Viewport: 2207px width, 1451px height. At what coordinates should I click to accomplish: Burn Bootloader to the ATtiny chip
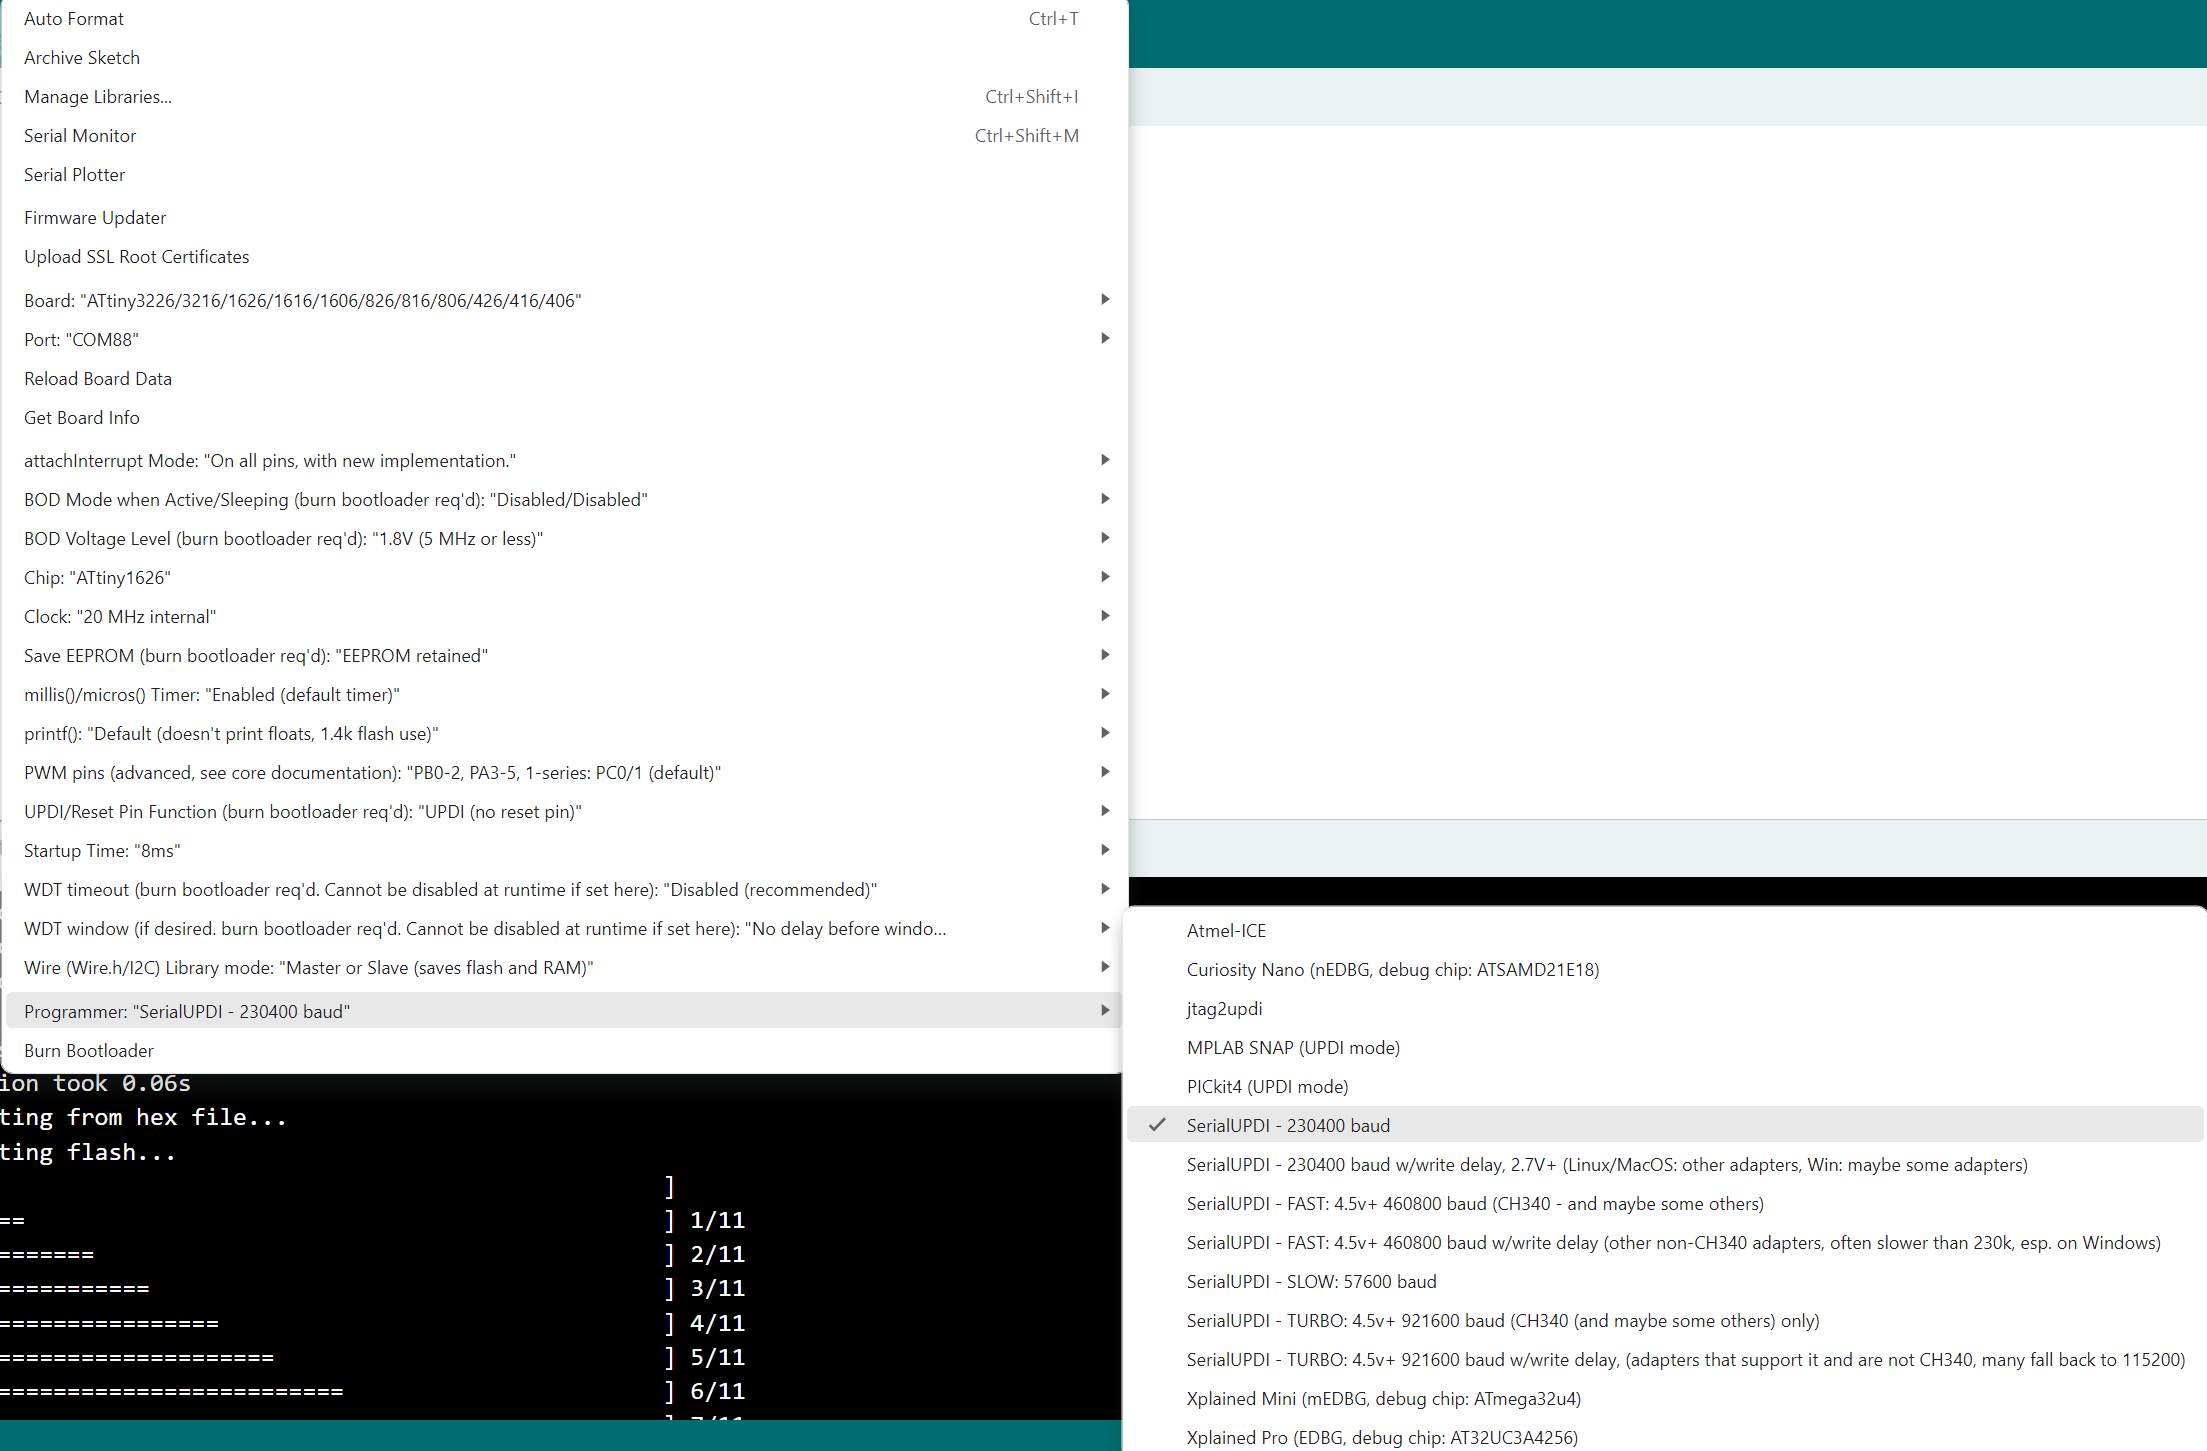[88, 1050]
